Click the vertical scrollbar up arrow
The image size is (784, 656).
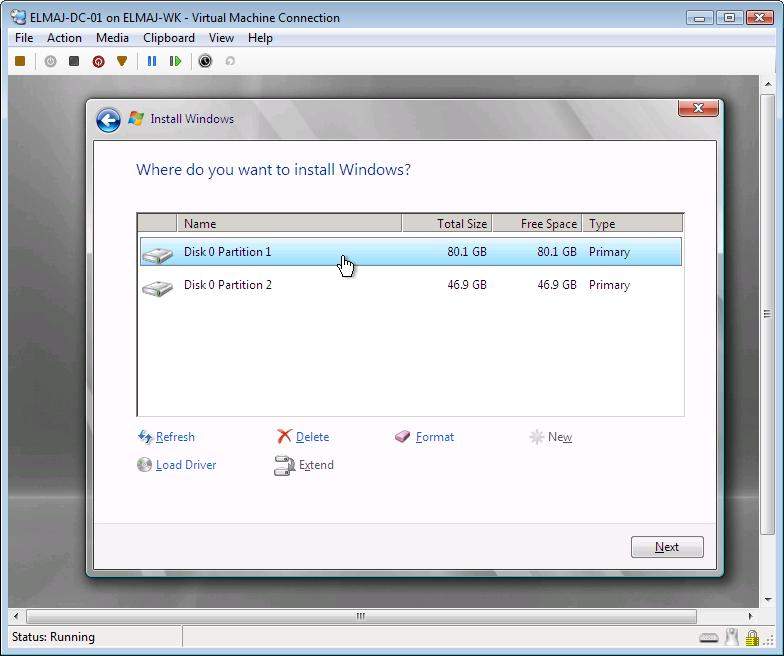pyautogui.click(x=768, y=84)
